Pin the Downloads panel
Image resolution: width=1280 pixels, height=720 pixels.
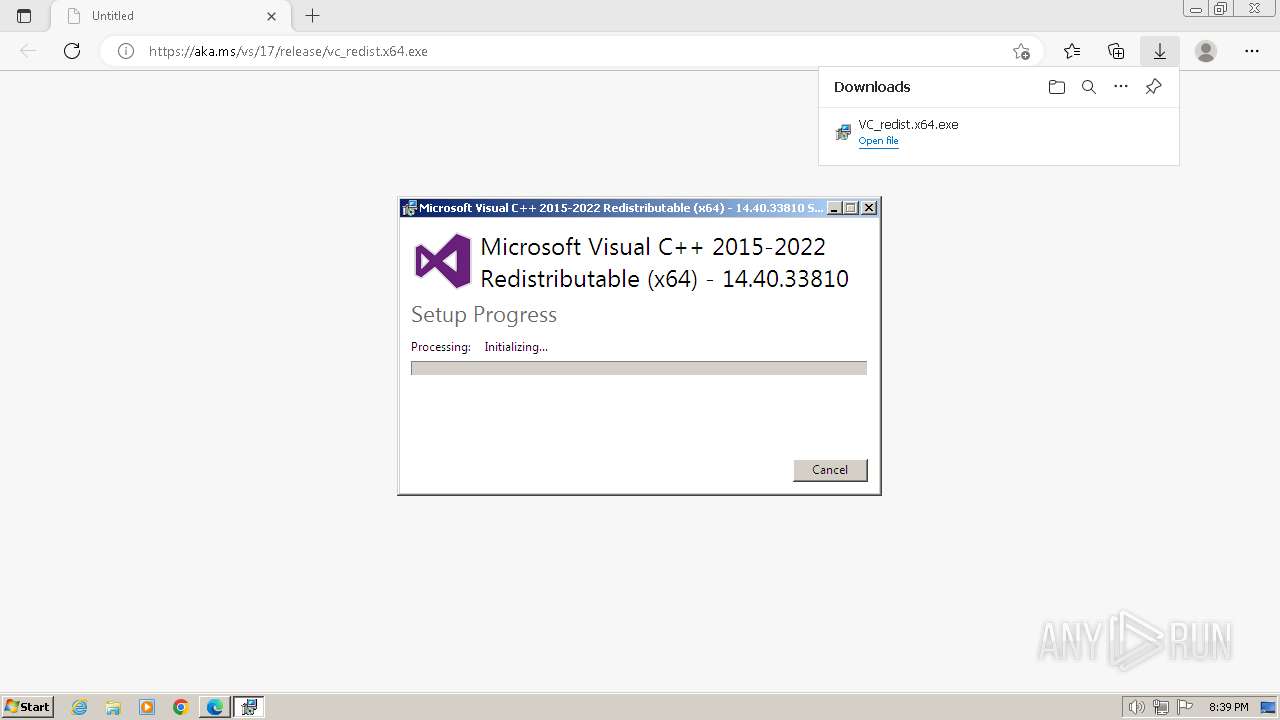click(1153, 87)
